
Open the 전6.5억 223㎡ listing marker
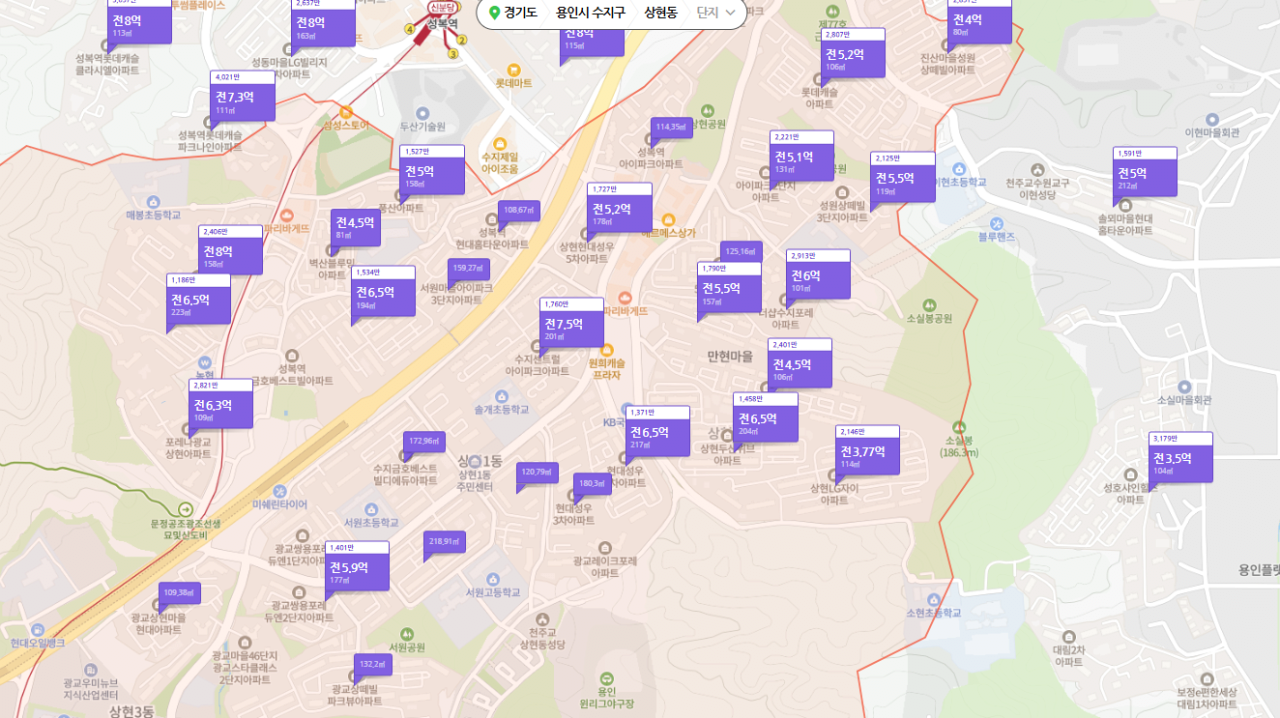click(x=198, y=298)
